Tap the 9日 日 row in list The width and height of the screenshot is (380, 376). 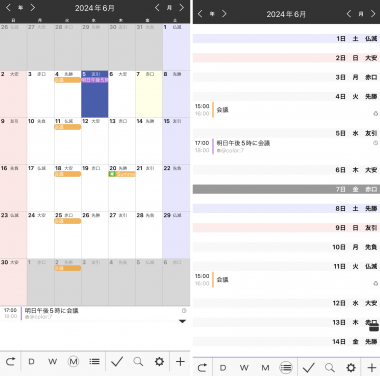[286, 228]
